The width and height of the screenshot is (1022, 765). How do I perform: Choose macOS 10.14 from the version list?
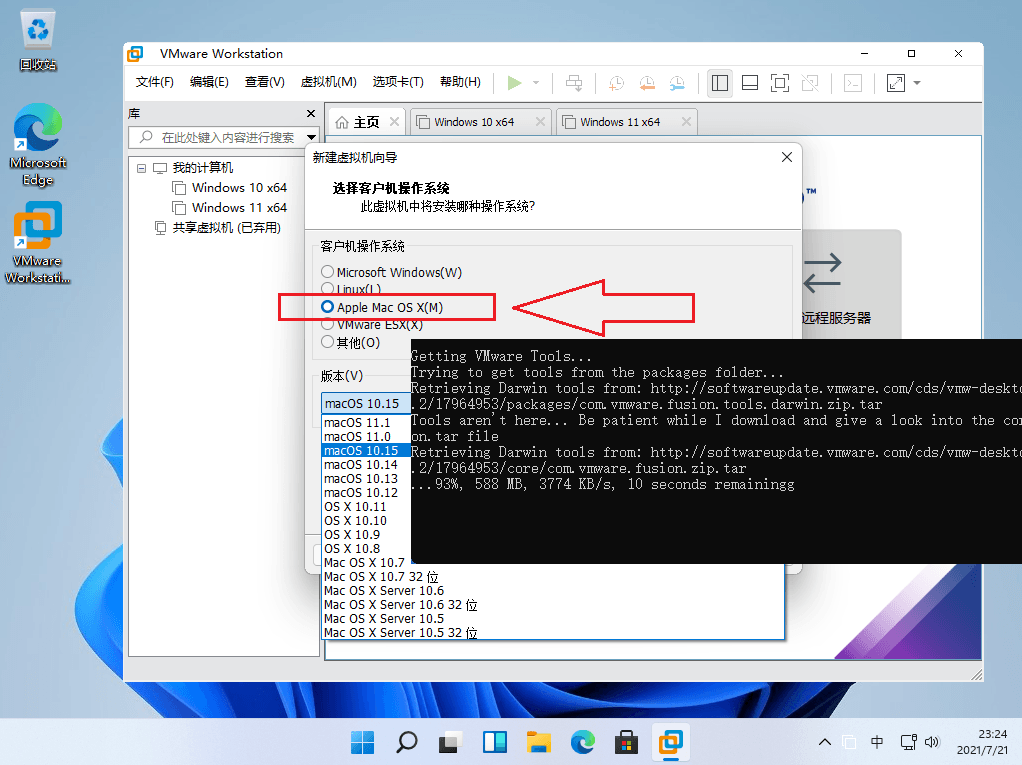point(366,465)
